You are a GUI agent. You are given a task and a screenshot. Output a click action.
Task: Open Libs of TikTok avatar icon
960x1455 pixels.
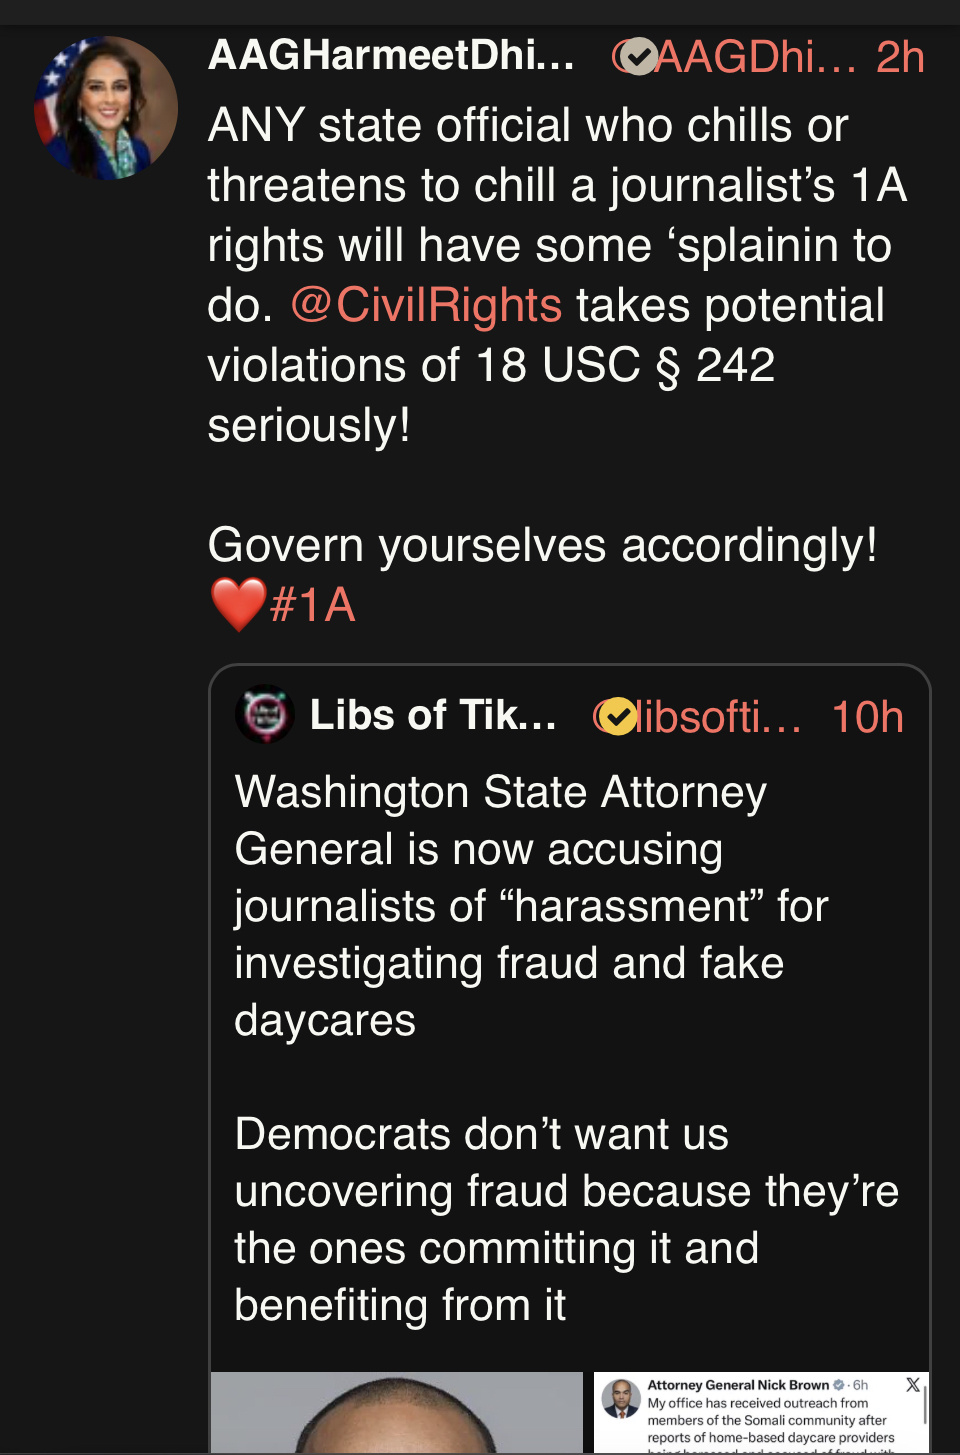coord(264,714)
